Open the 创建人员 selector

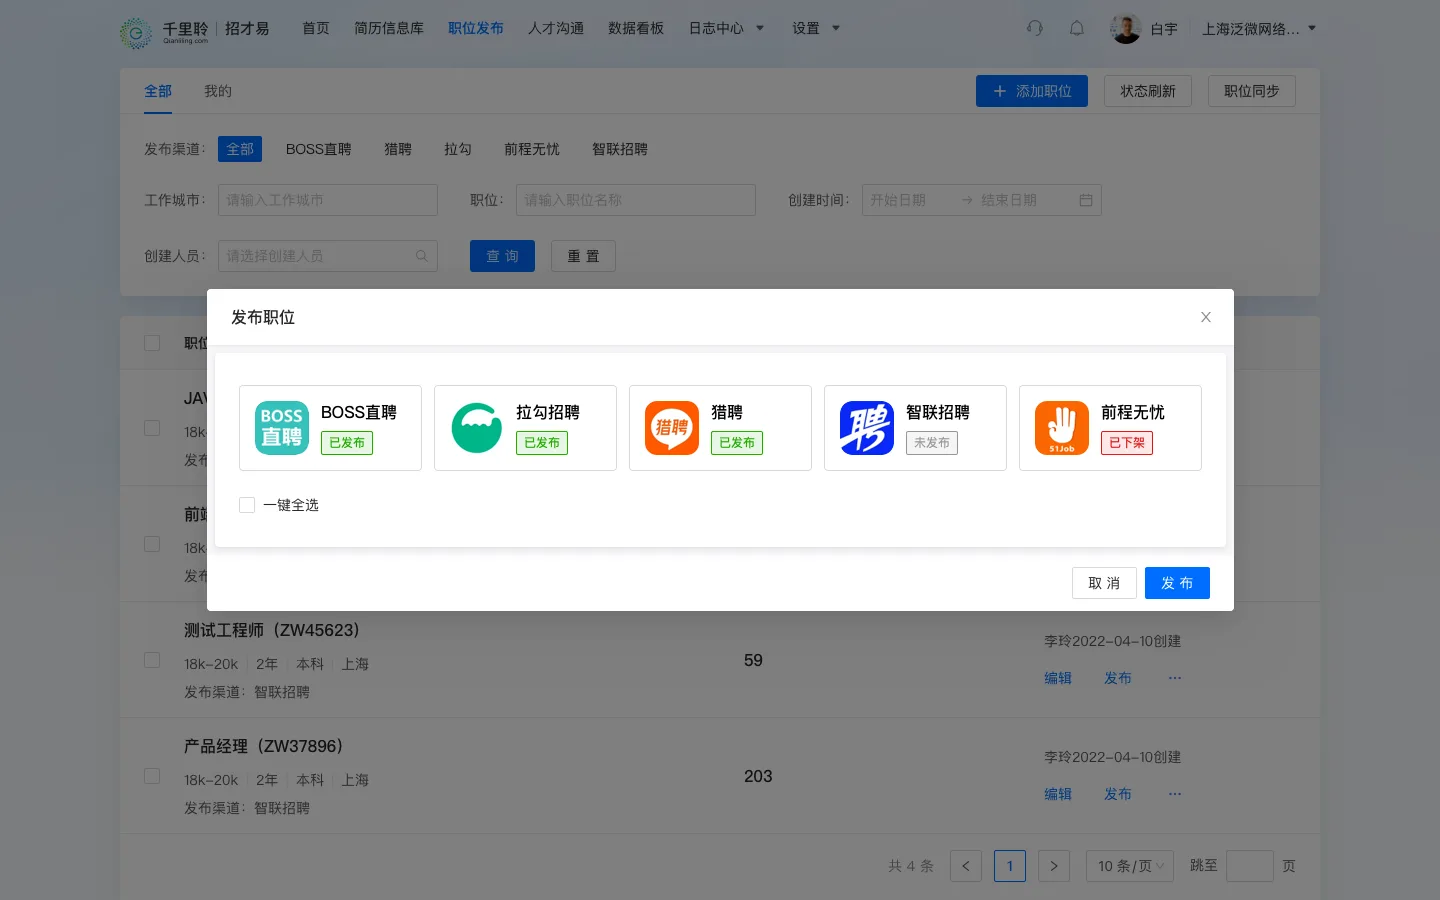[328, 256]
